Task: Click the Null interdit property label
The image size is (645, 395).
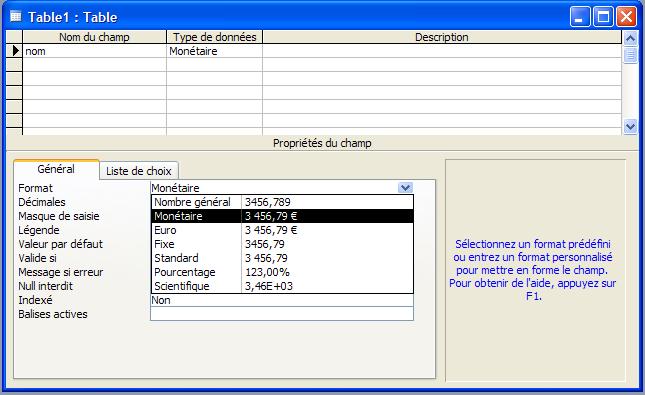Action: pyautogui.click(x=45, y=286)
